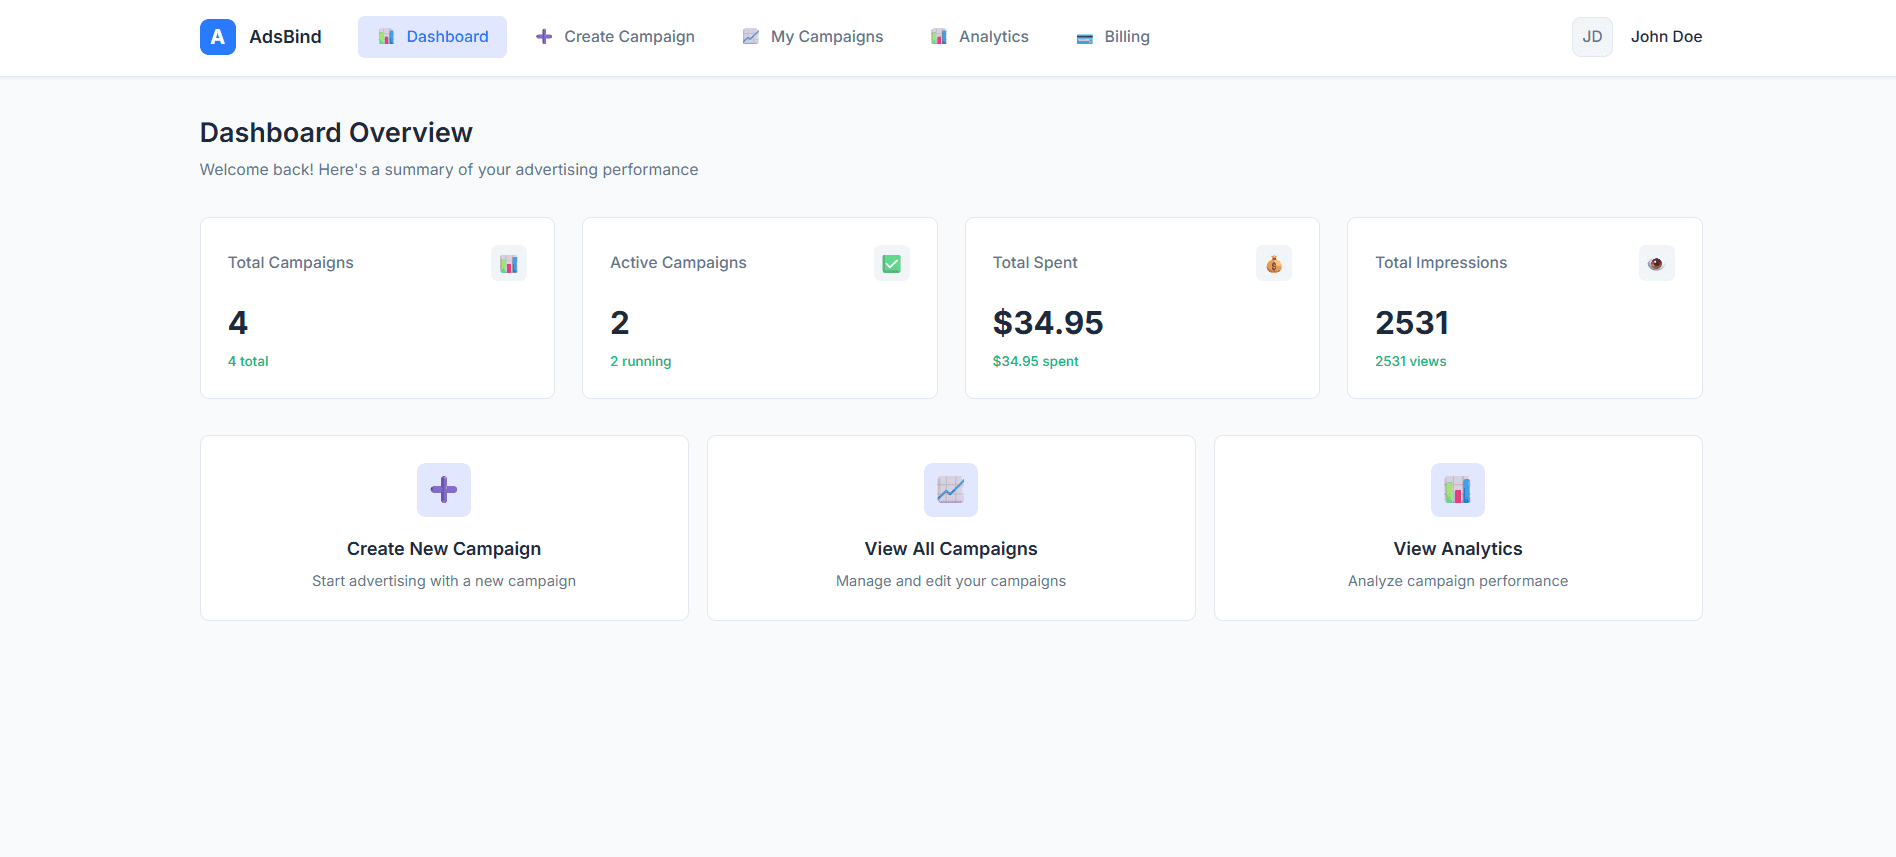
Task: Select the Total Spent card label
Action: tap(1035, 263)
